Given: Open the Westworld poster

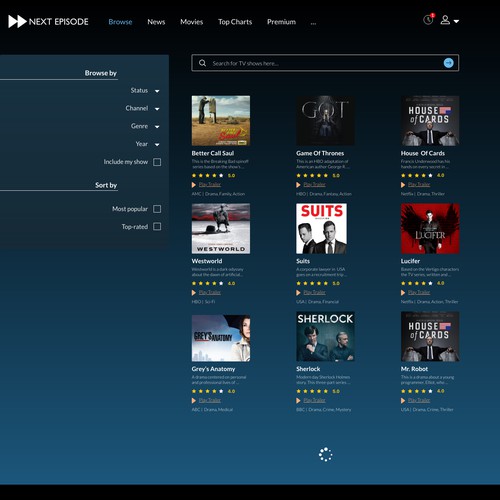Looking at the screenshot, I should pos(221,229).
